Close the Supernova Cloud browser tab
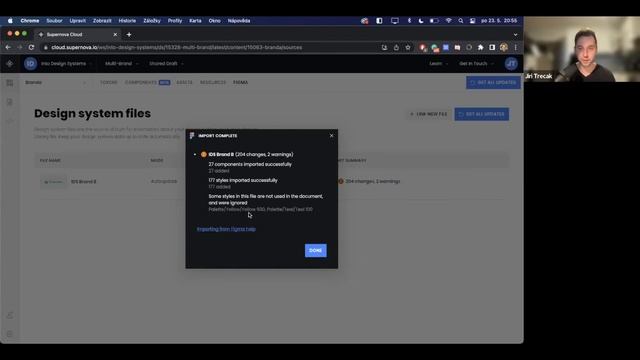Screen dimensions: 640x360 coord(115,35)
